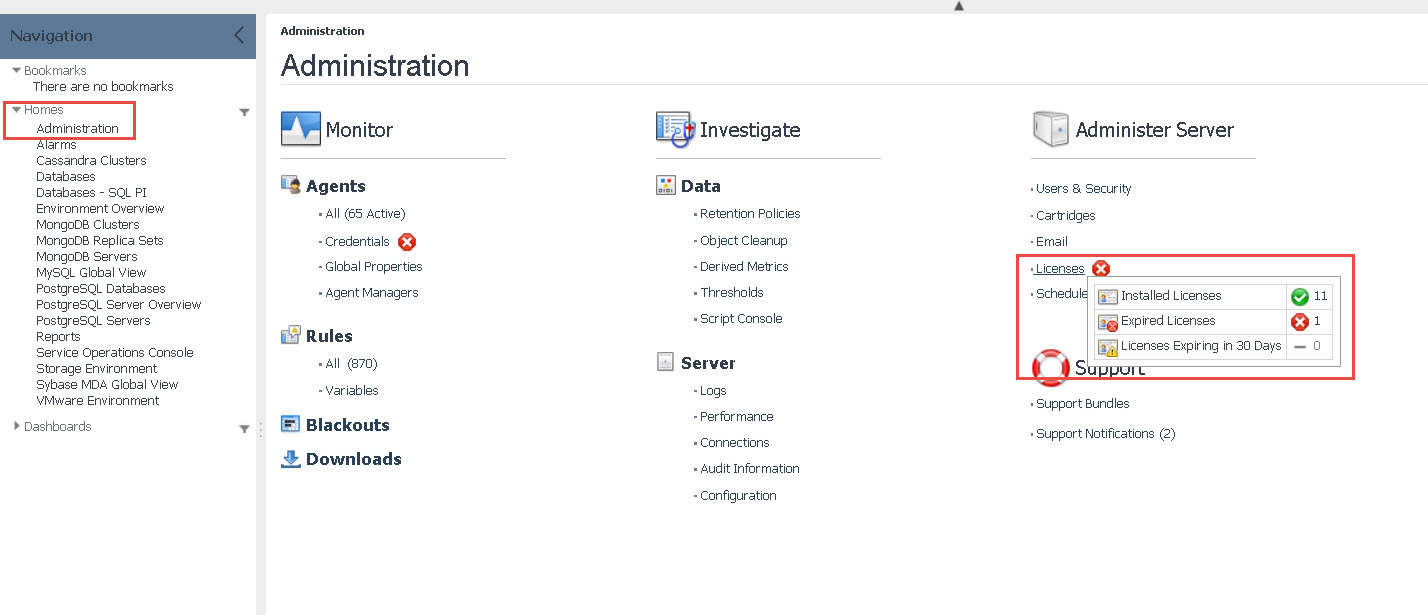1428x615 pixels.
Task: Click the Rules section icon
Action: [x=291, y=335]
